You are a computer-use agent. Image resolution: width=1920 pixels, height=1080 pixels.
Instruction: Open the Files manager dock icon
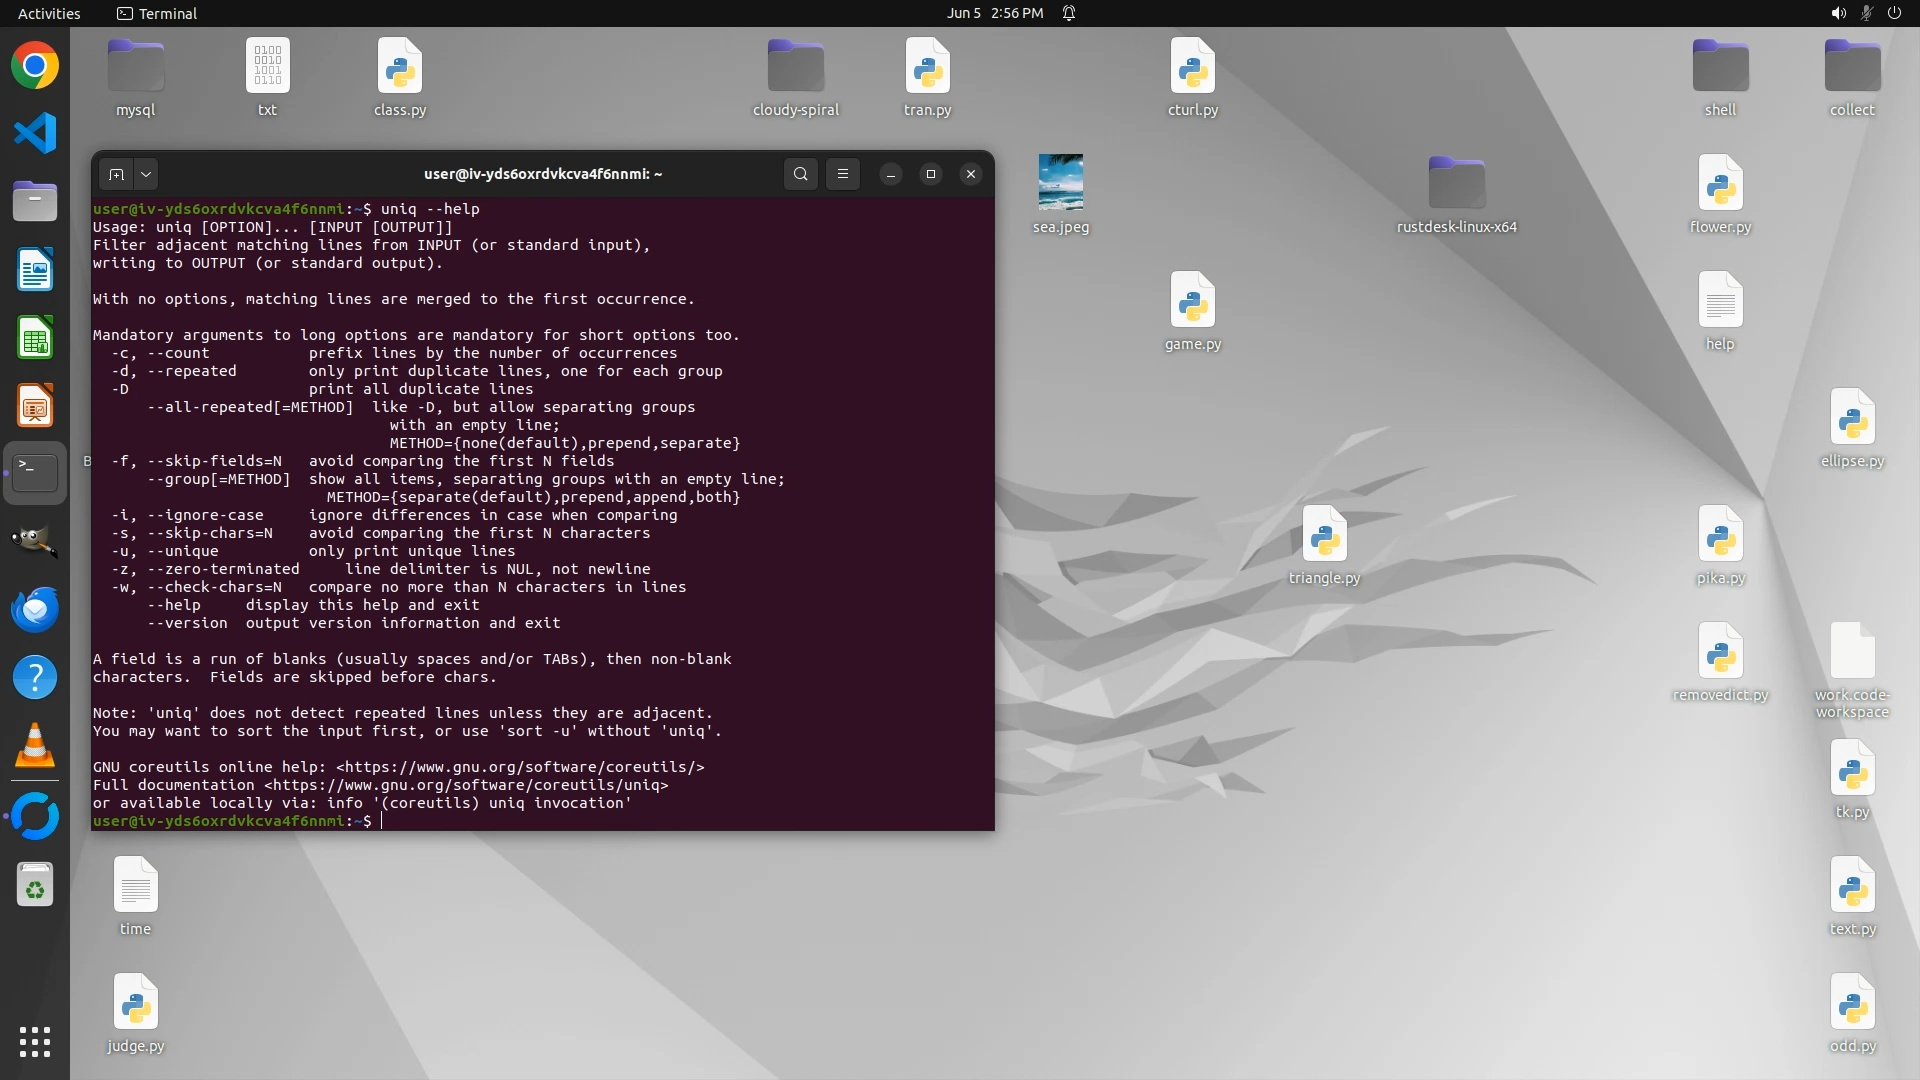(35, 202)
